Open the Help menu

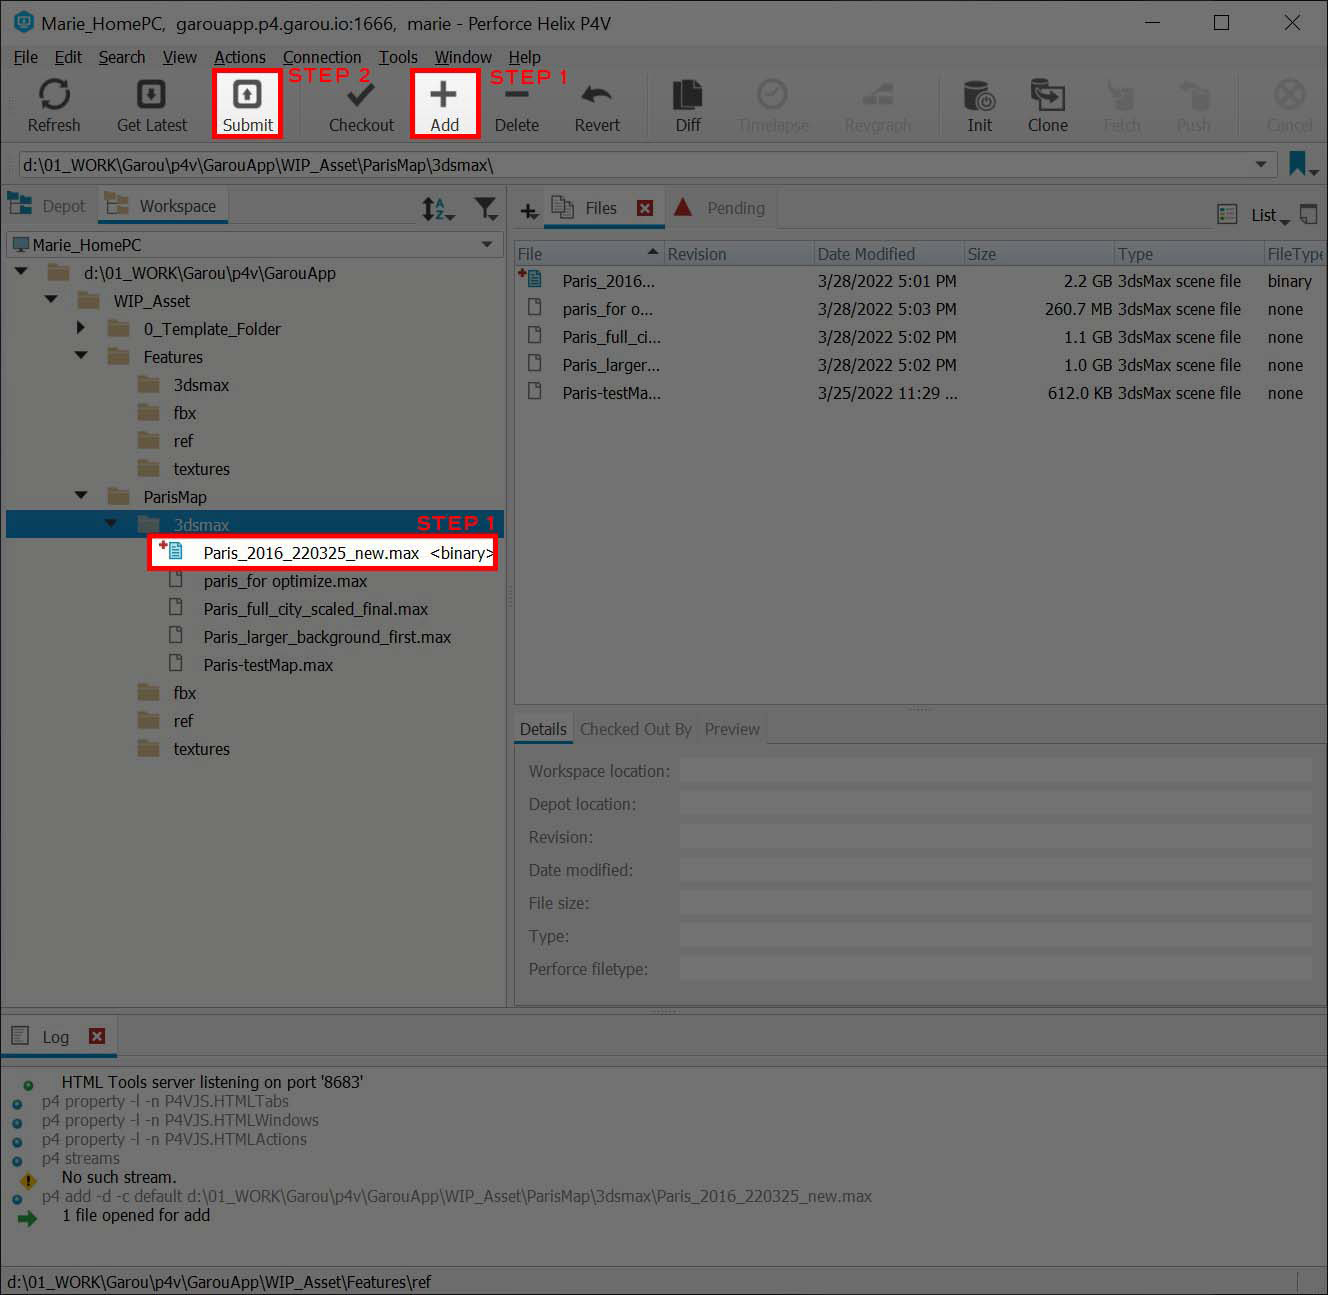524,57
